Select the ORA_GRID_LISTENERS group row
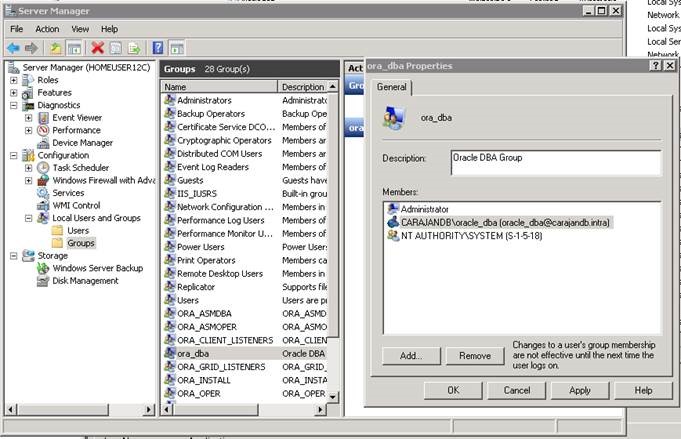Image resolution: width=681 pixels, height=439 pixels. coord(245,367)
